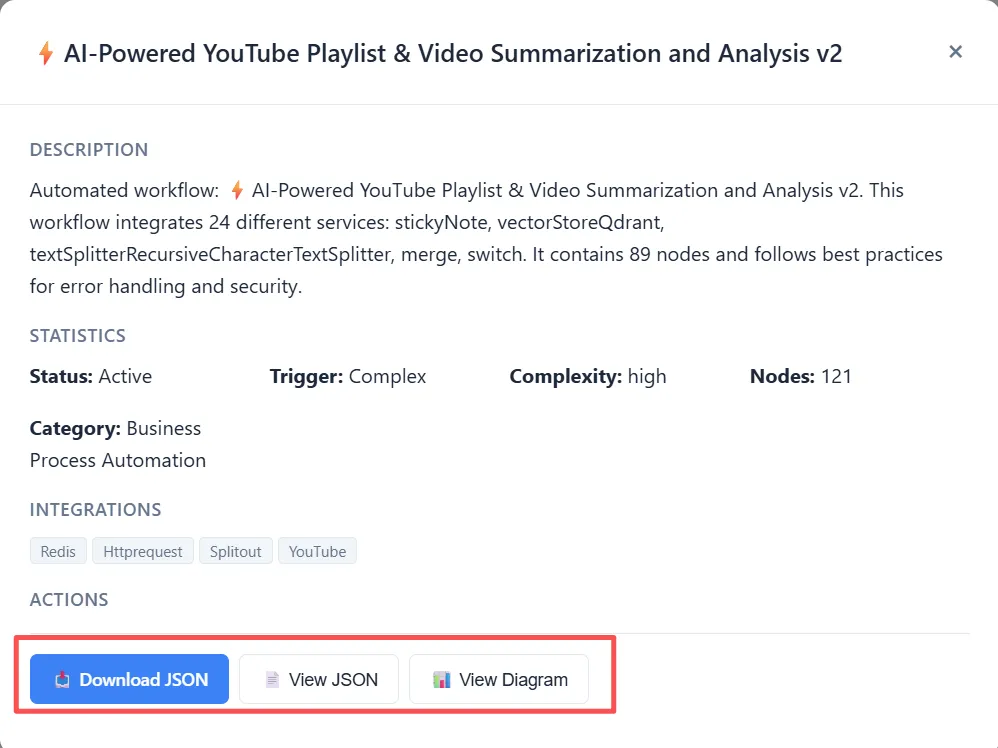Select the Httprequest integration tag
The height and width of the screenshot is (748, 998).
point(145,551)
